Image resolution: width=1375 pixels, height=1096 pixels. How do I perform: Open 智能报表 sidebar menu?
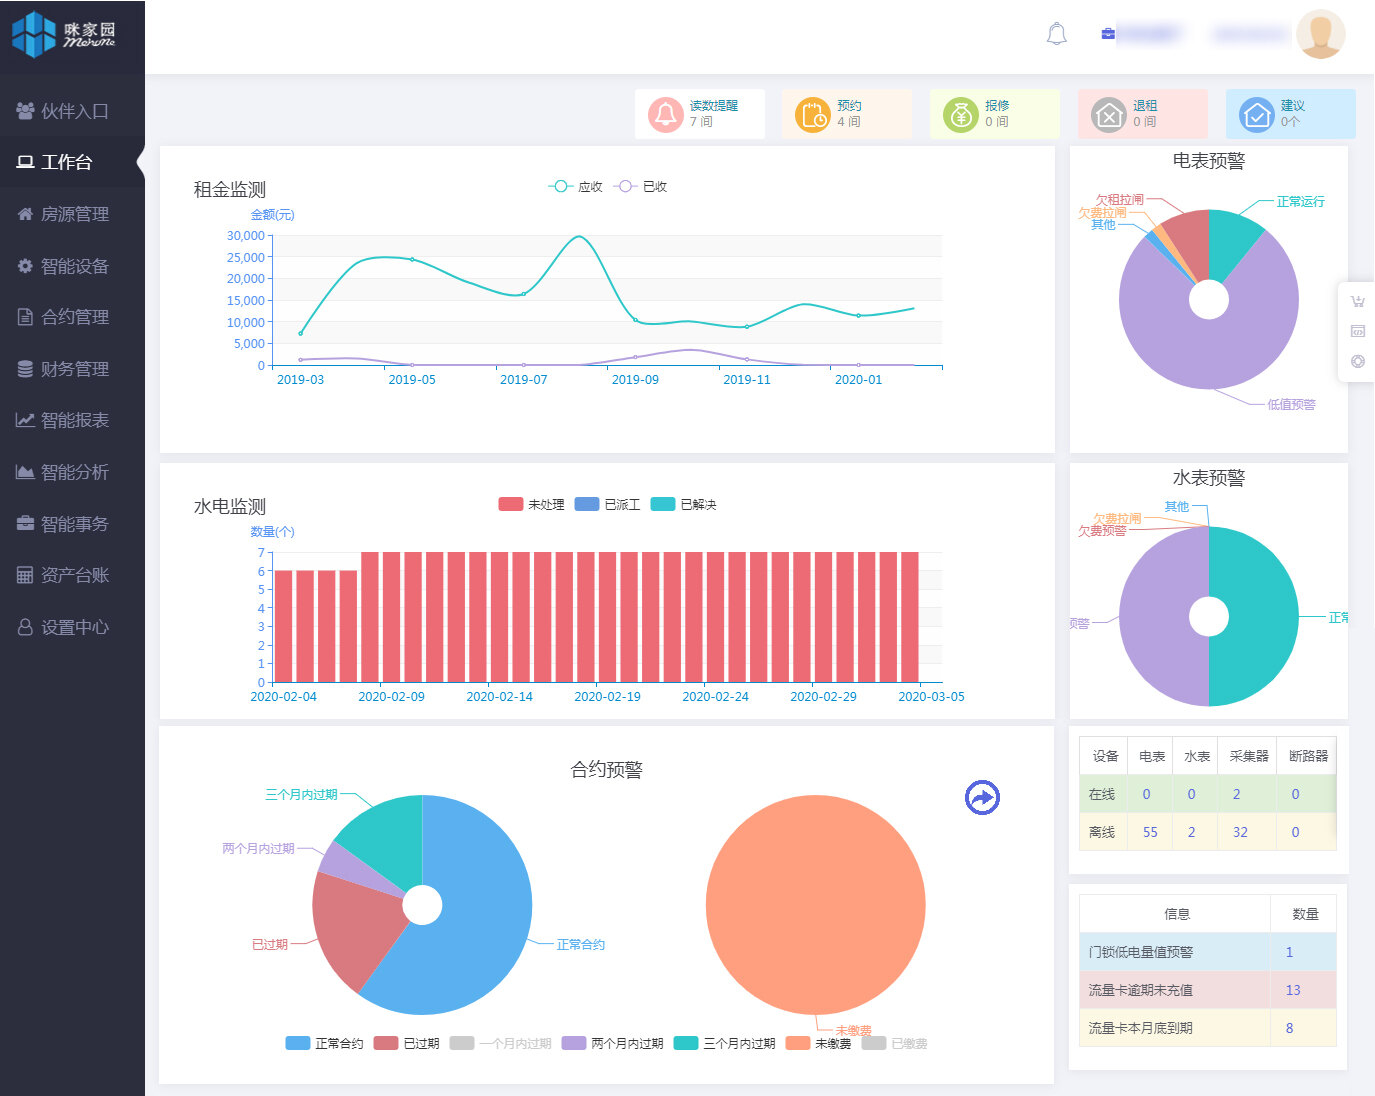pos(72,420)
